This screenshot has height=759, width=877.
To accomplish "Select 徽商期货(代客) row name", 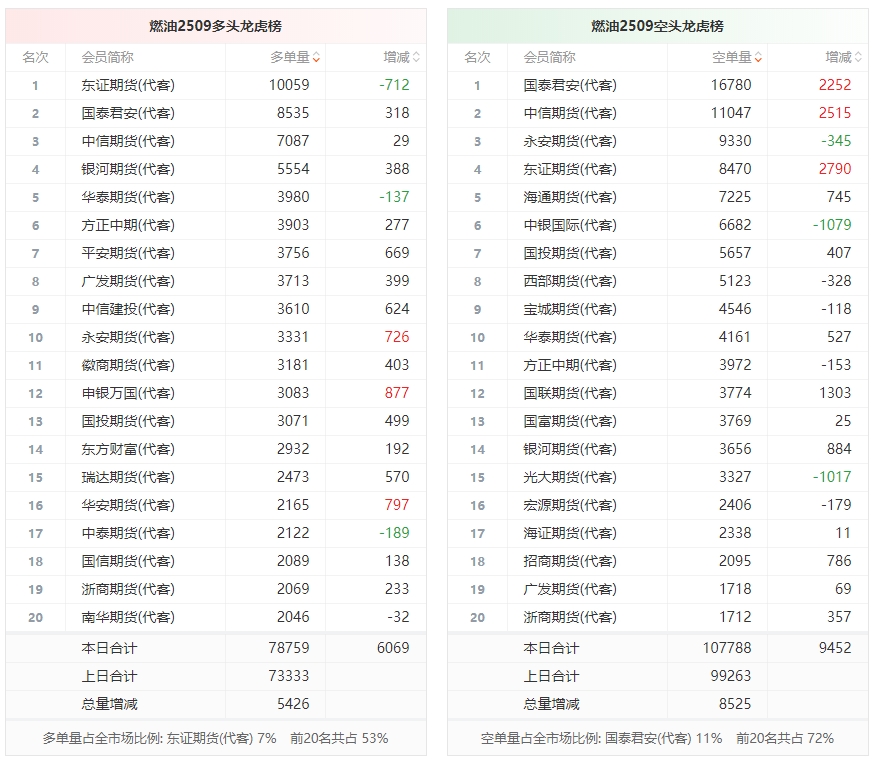I will tap(128, 365).
